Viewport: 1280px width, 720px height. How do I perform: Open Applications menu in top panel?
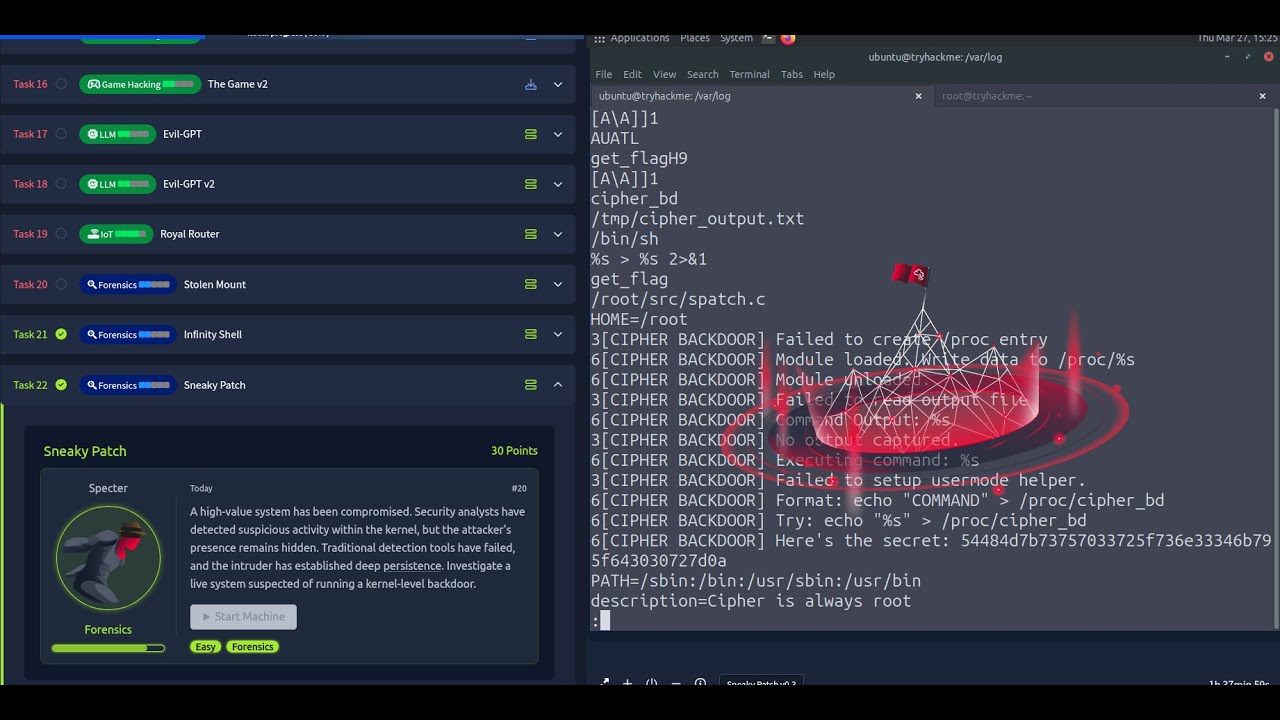(639, 38)
